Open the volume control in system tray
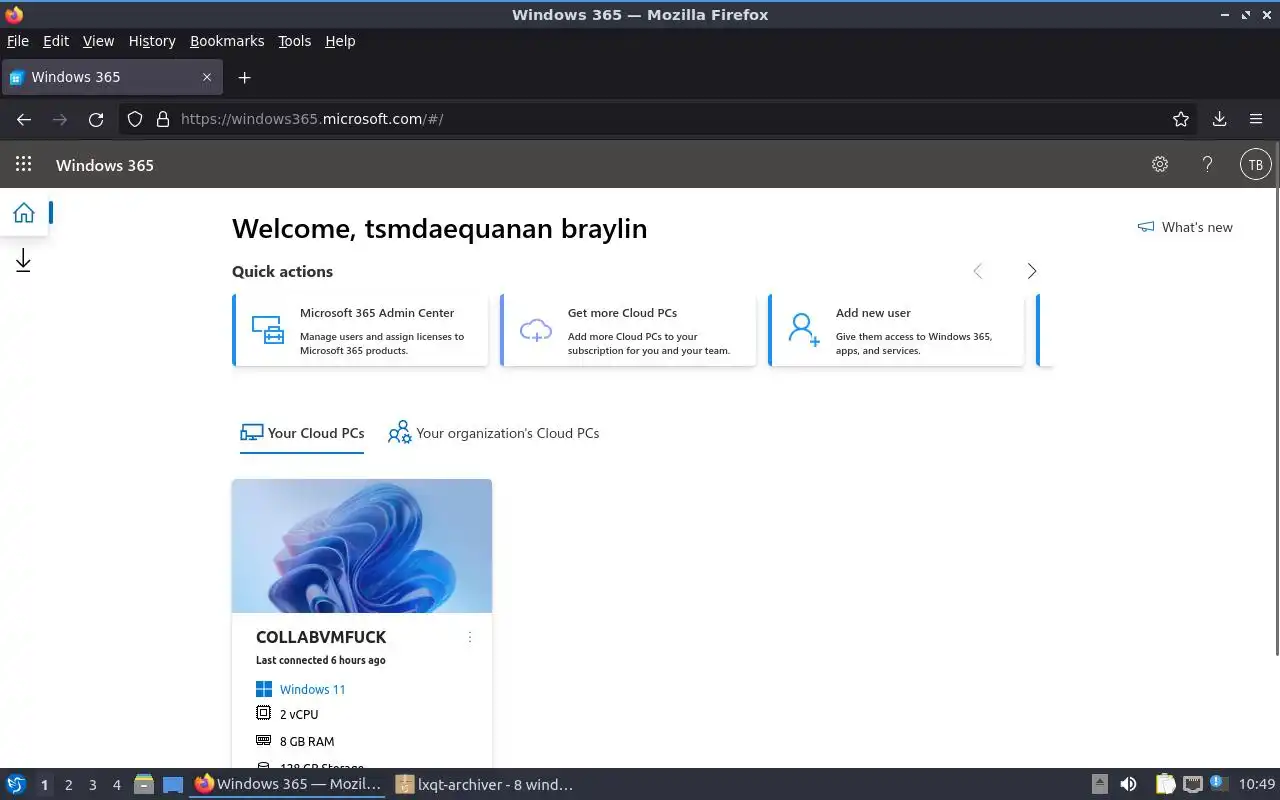1280x800 pixels. click(x=1128, y=785)
